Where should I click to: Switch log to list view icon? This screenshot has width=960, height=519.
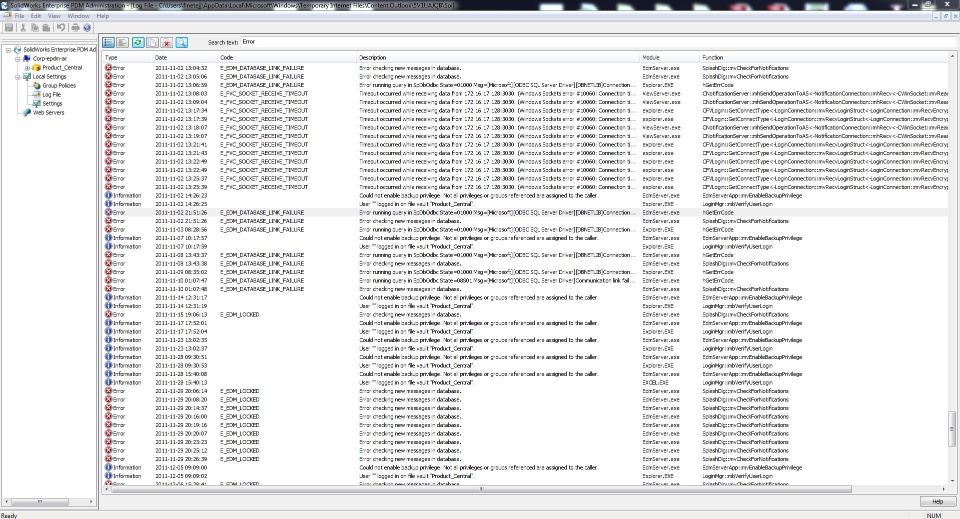point(122,42)
